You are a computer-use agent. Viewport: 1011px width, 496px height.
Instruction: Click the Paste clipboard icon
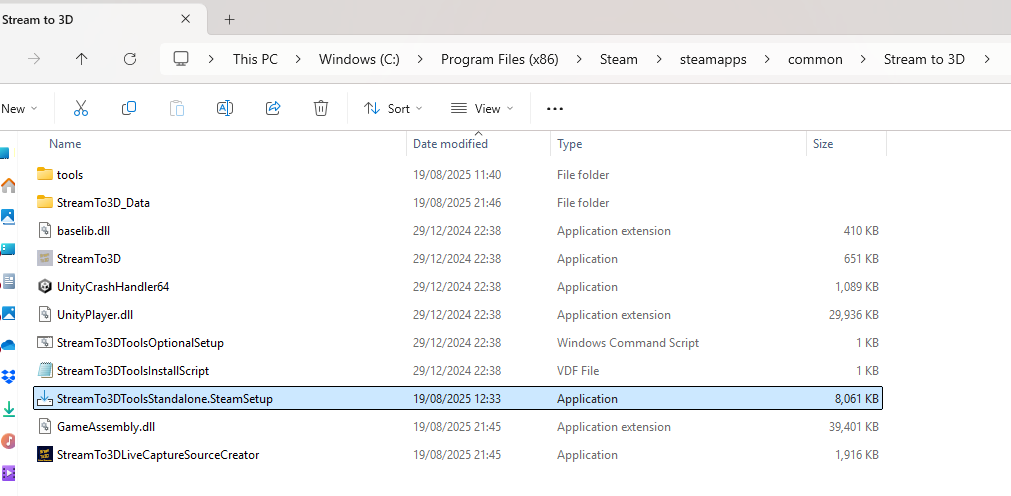[x=177, y=108]
